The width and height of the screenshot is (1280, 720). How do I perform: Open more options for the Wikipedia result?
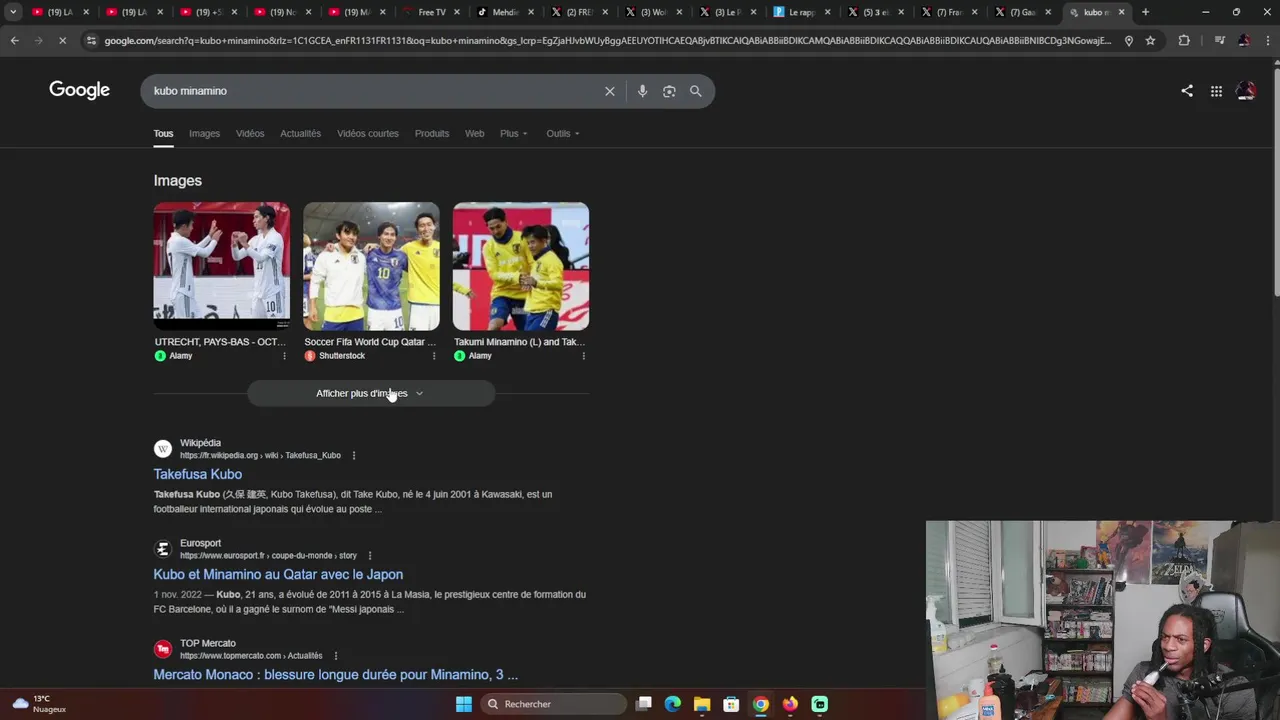353,455
